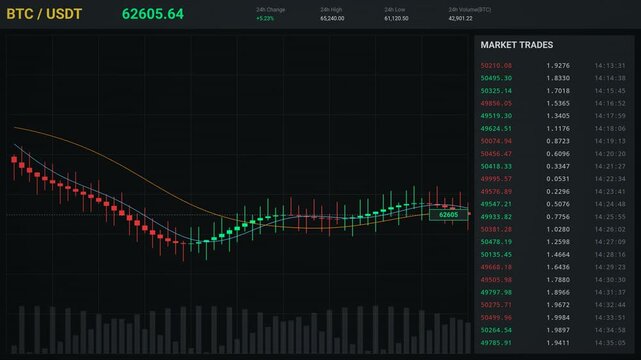Click the MARKET TRADES panel heading
The width and height of the screenshot is (641, 360).
(517, 45)
